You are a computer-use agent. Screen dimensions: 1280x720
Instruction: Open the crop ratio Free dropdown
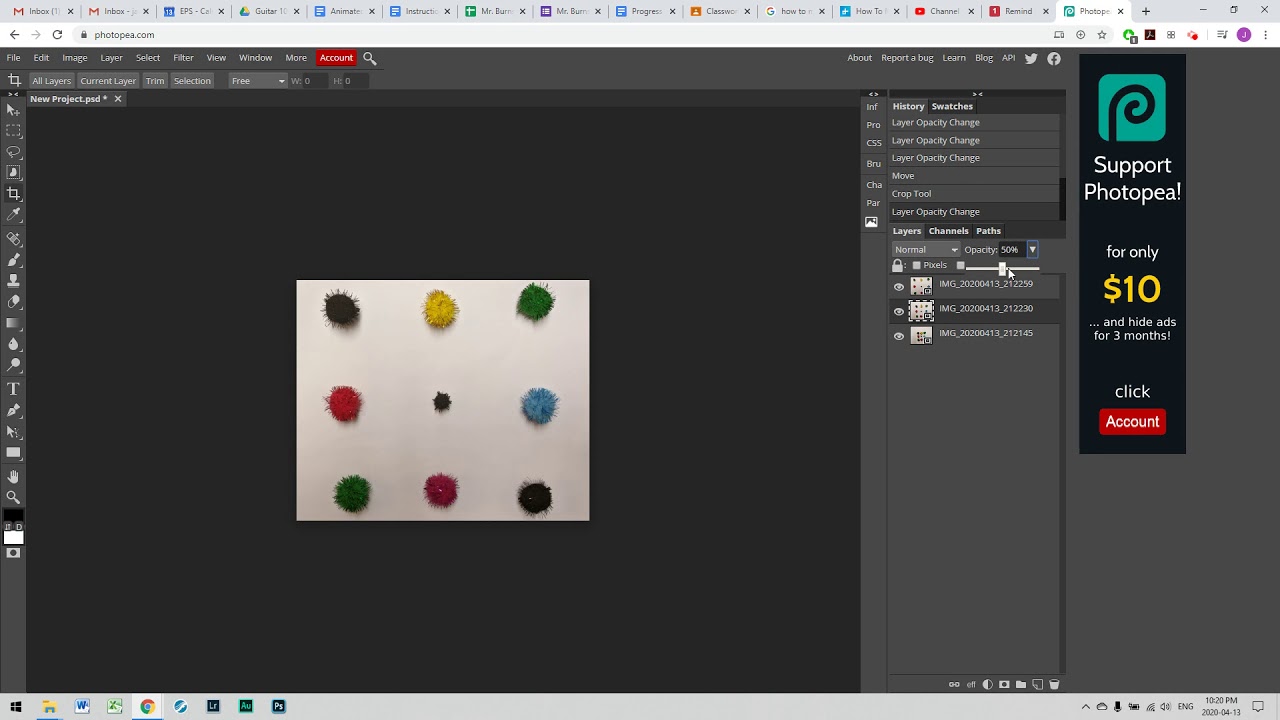pos(258,81)
